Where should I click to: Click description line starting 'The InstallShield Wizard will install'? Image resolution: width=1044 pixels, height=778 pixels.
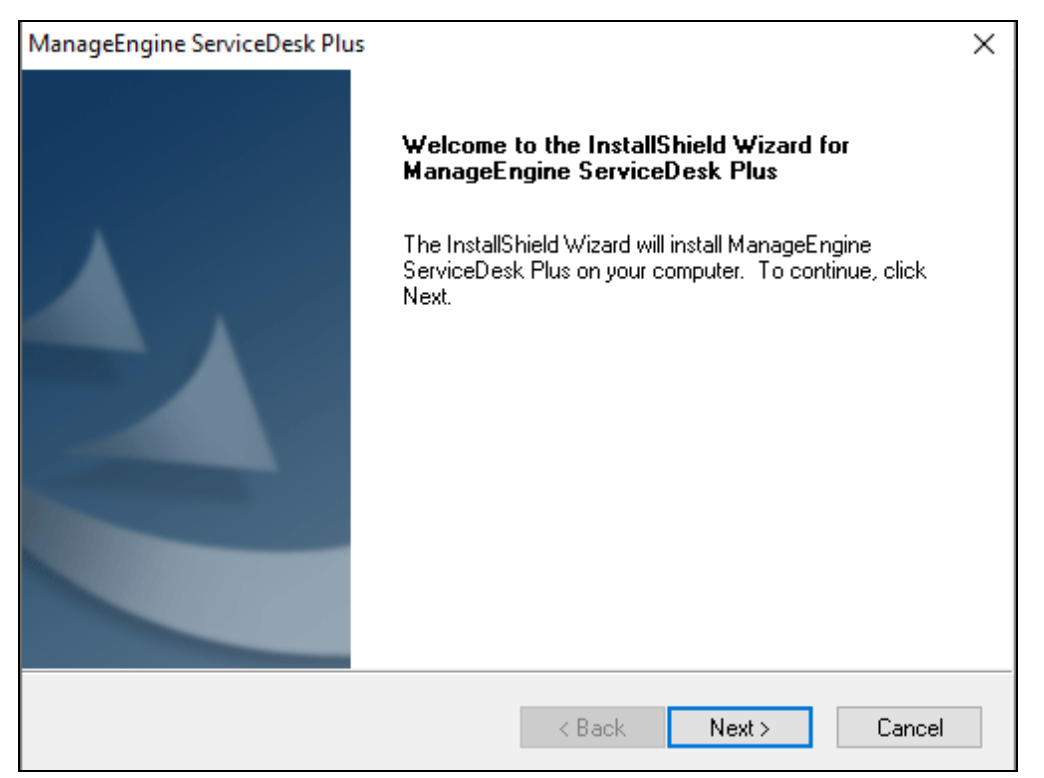coord(637,244)
